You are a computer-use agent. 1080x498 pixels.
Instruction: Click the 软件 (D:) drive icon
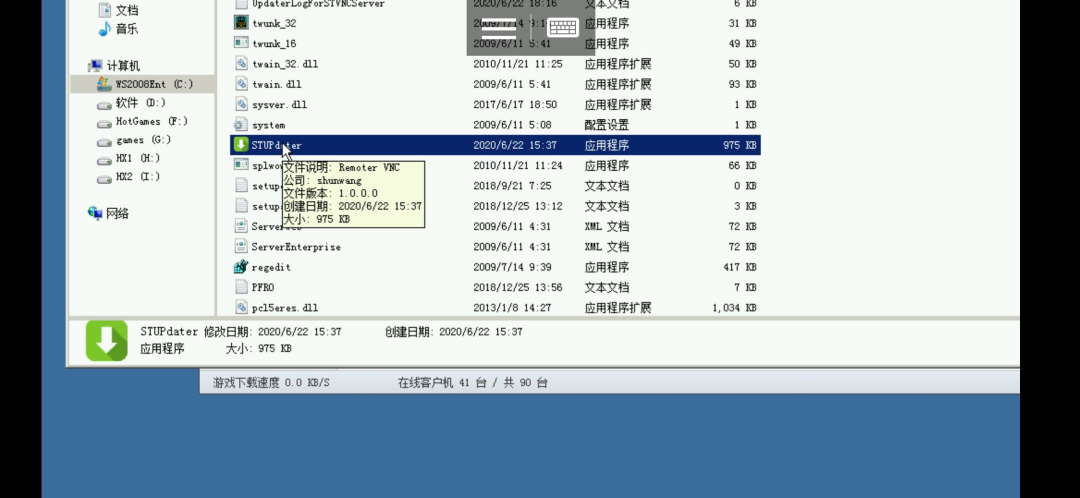point(104,104)
